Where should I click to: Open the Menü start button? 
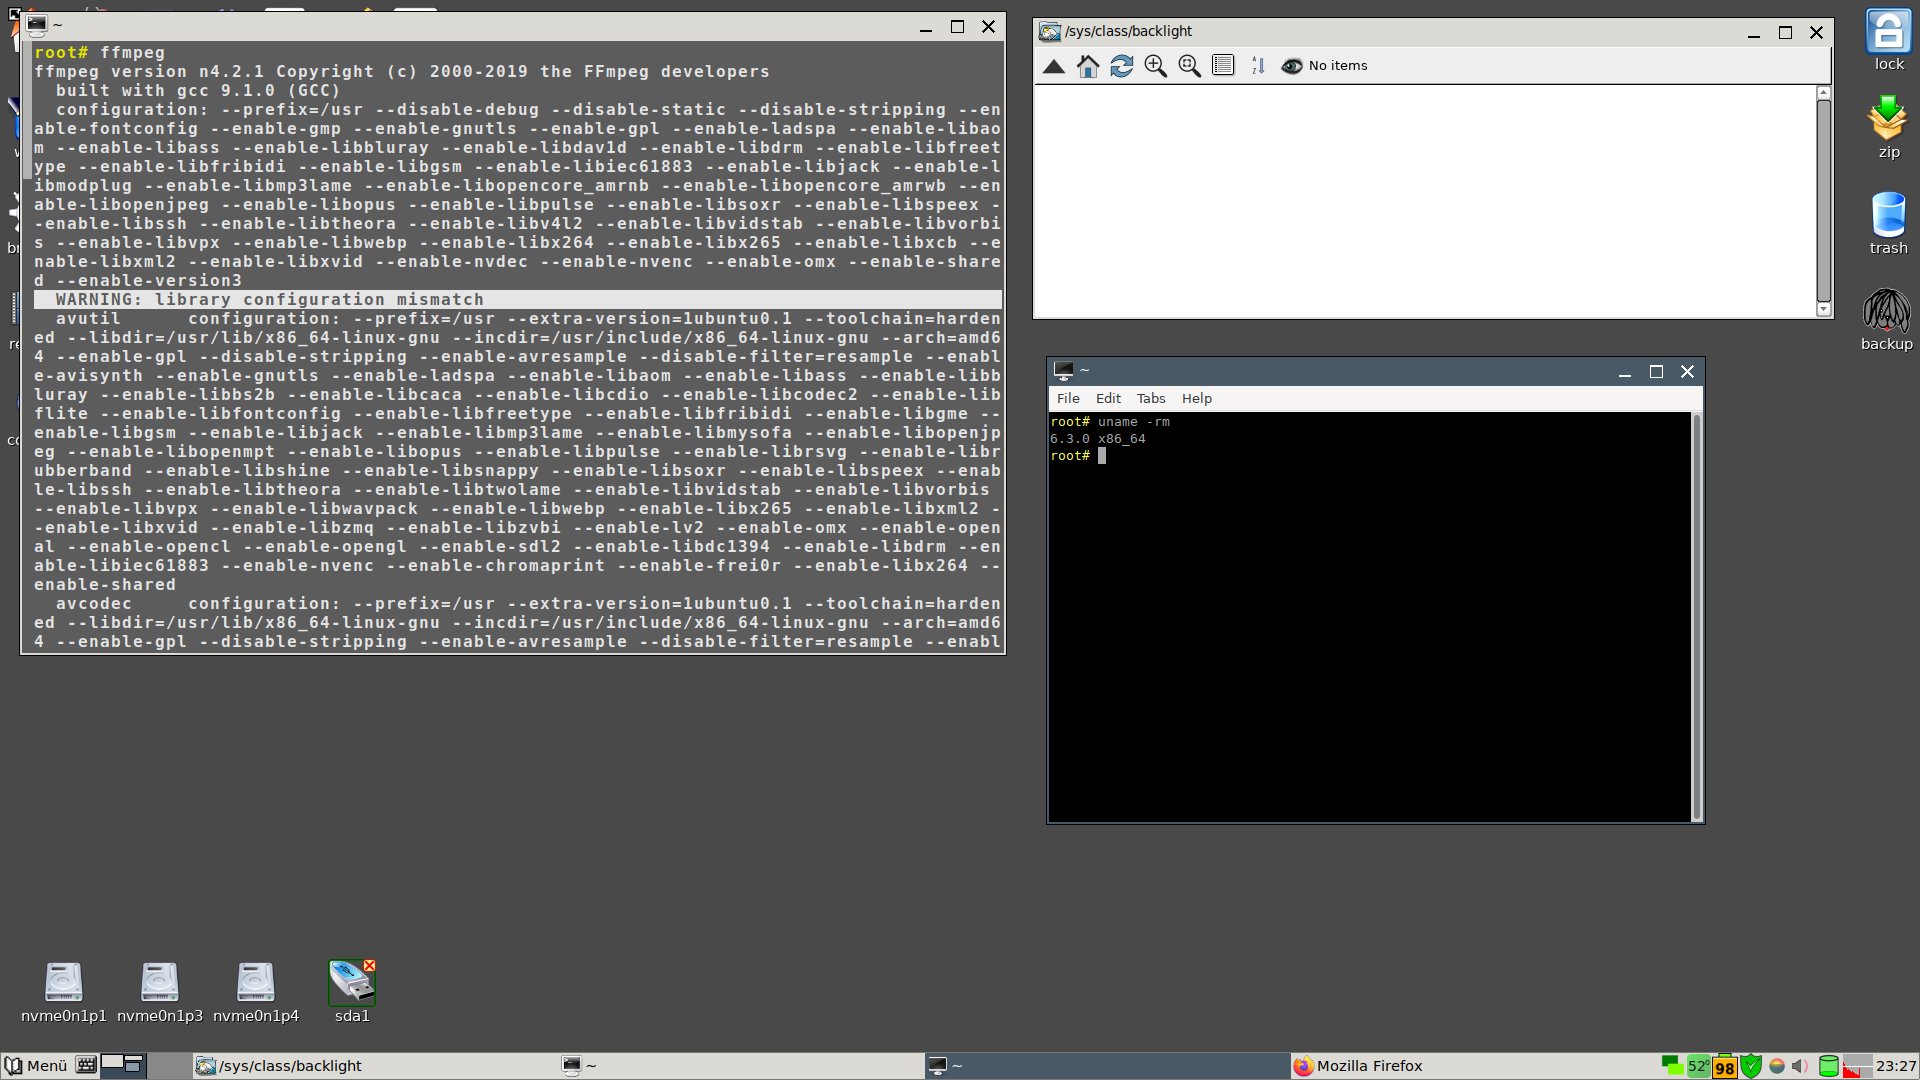click(x=36, y=1066)
